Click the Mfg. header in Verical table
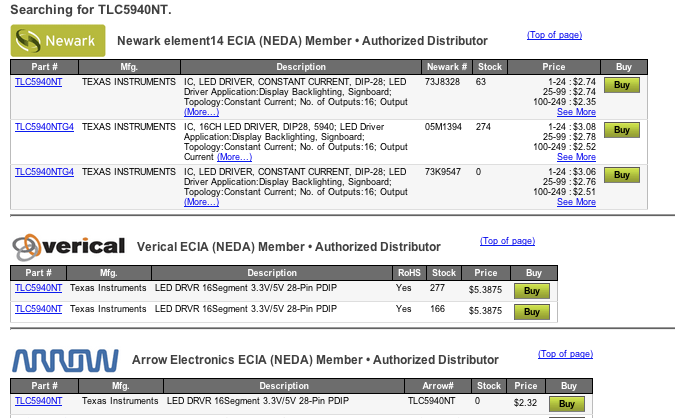675x418 pixels. [108, 273]
